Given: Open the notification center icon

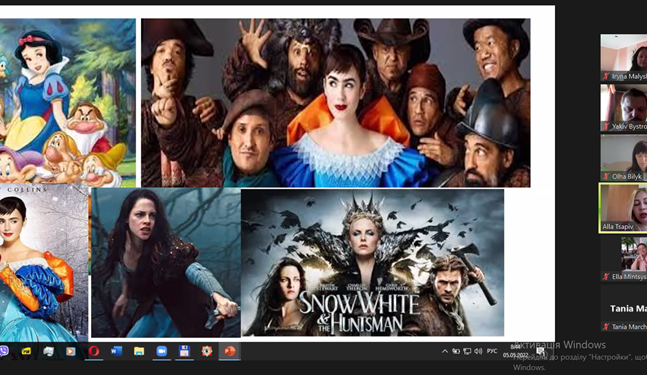Looking at the screenshot, I should (x=541, y=351).
